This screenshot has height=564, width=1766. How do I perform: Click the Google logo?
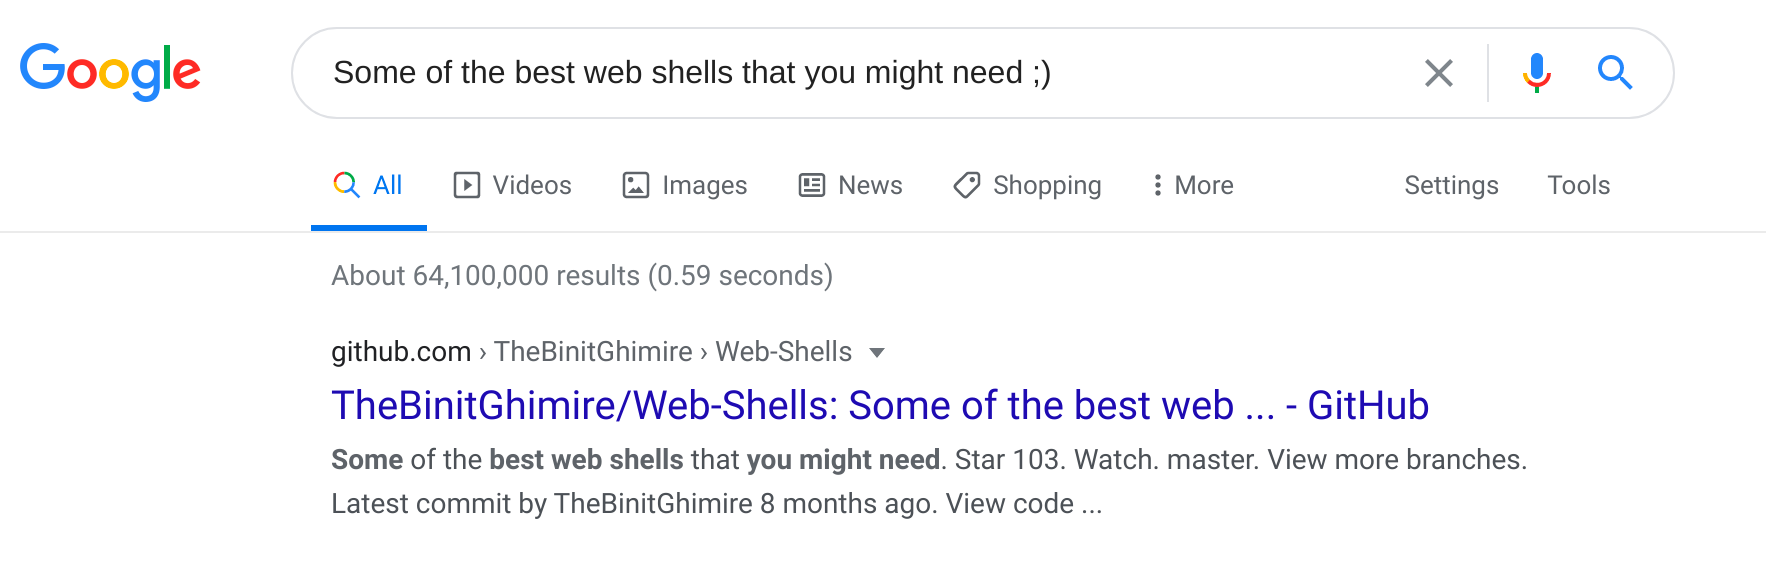(x=110, y=71)
